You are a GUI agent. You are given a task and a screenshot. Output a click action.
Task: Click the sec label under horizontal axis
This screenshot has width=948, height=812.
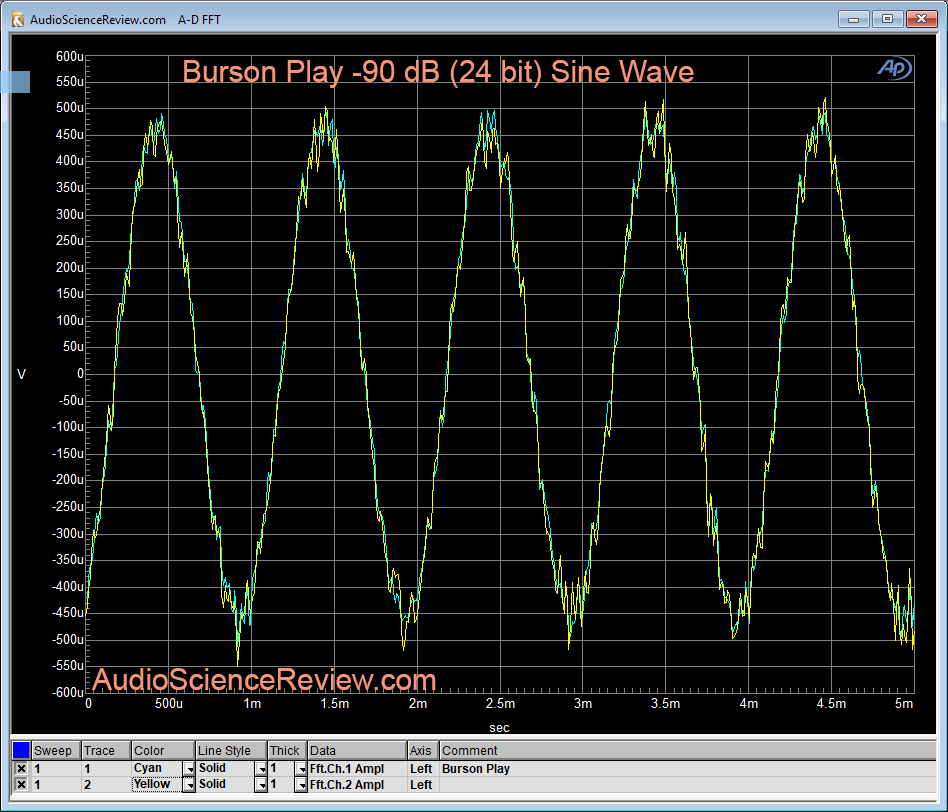click(x=499, y=727)
